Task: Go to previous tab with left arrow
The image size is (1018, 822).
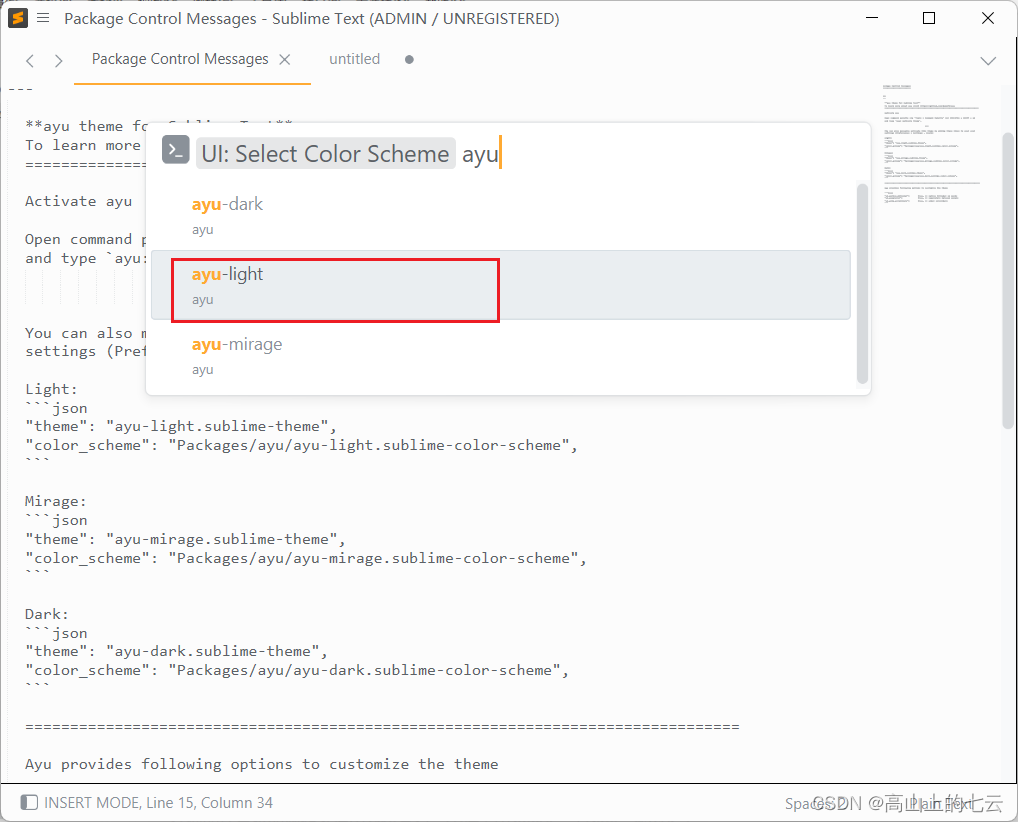Action: pyautogui.click(x=30, y=60)
